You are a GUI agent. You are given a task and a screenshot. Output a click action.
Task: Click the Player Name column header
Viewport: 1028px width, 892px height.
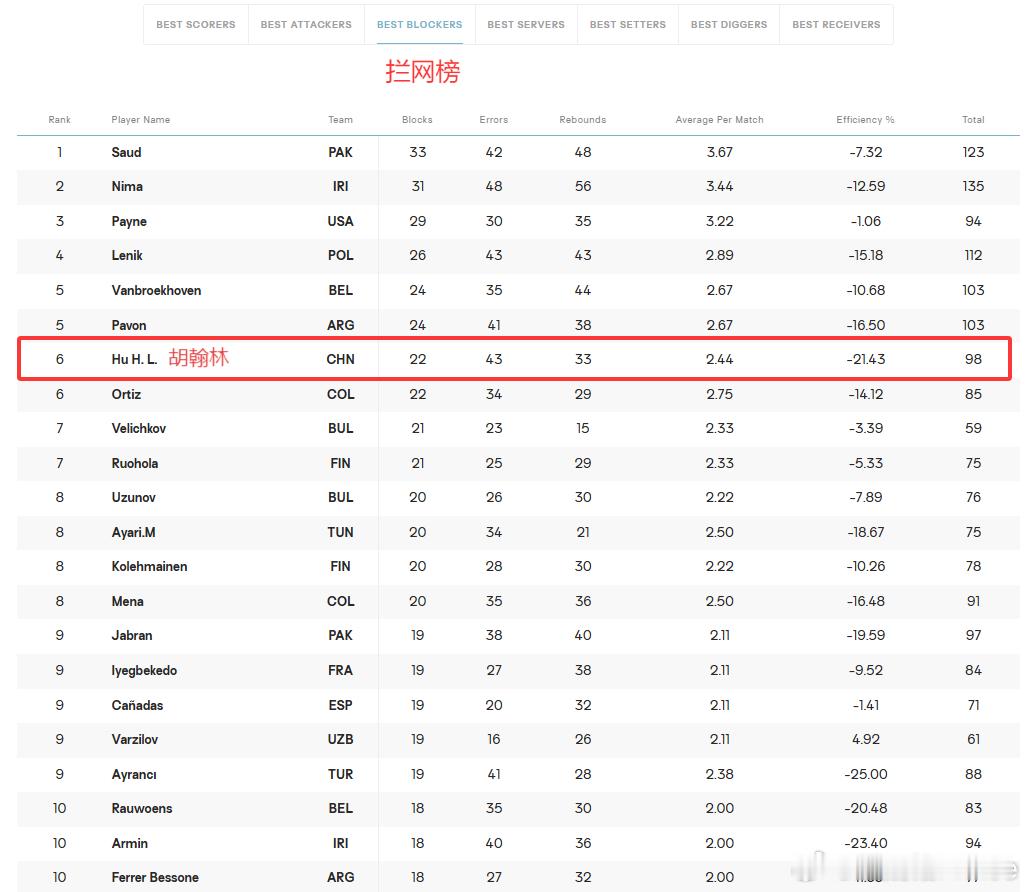[x=140, y=120]
